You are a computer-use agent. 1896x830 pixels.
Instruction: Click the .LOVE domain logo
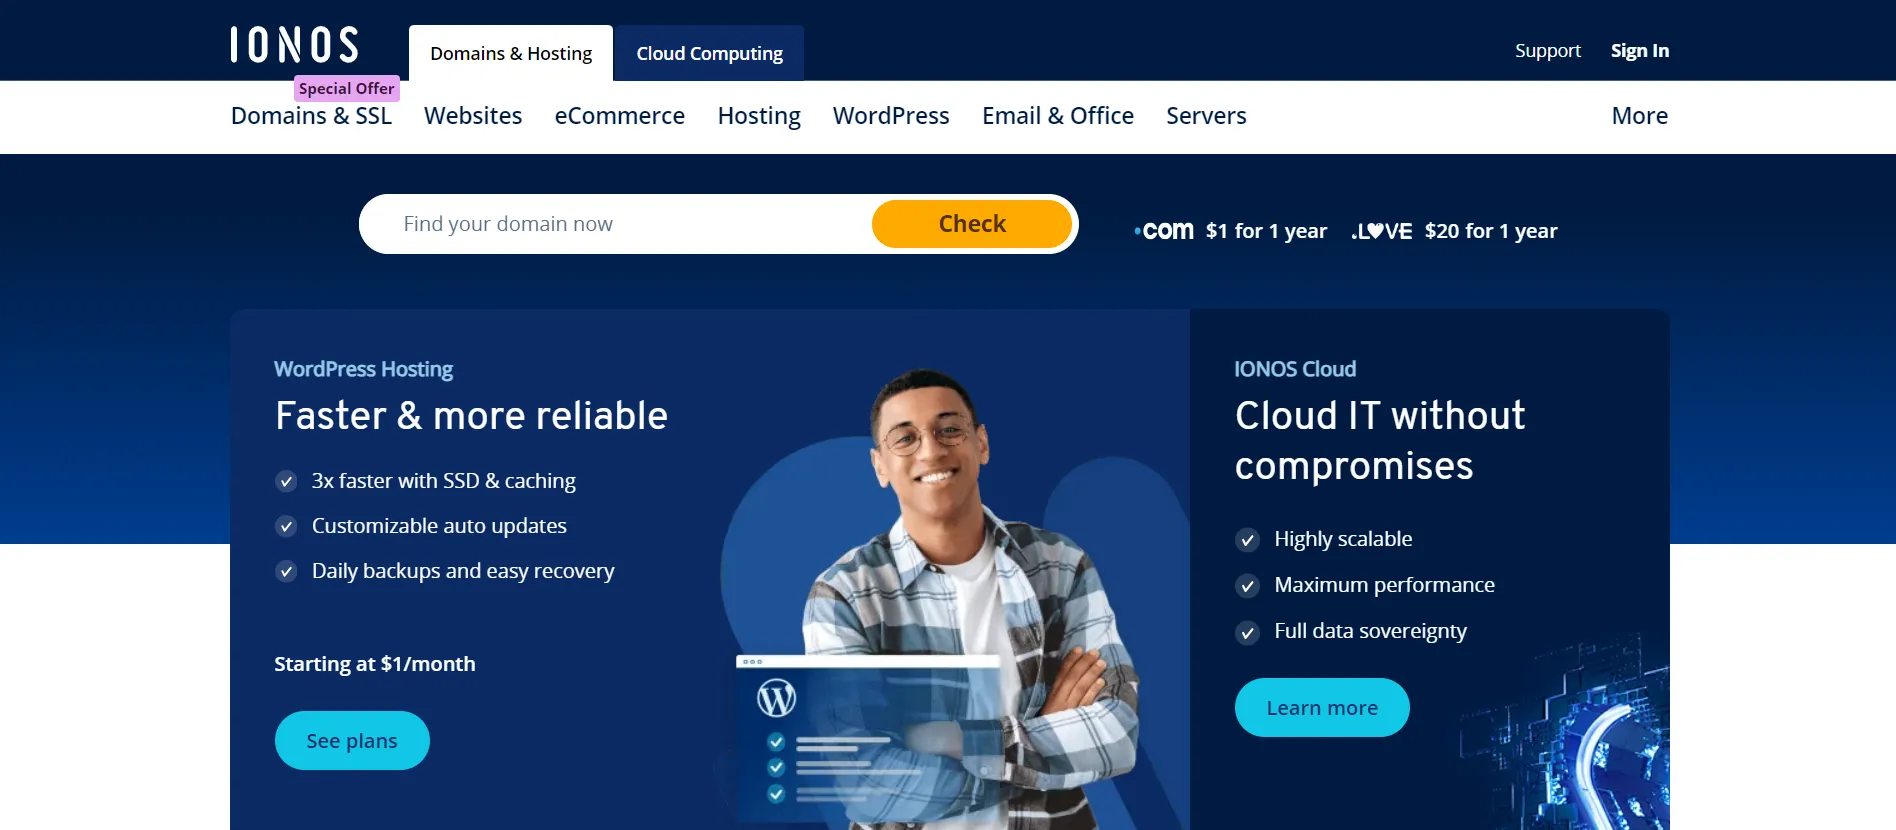tap(1382, 231)
